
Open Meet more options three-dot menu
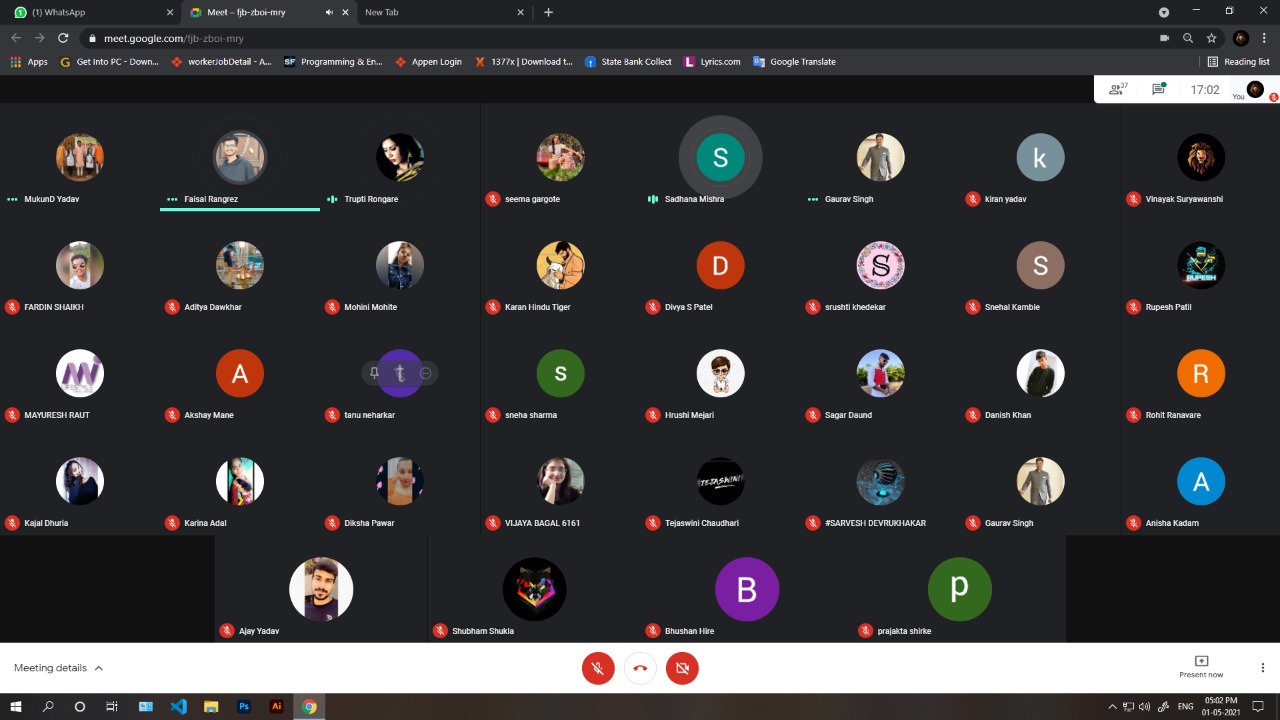pos(1262,668)
